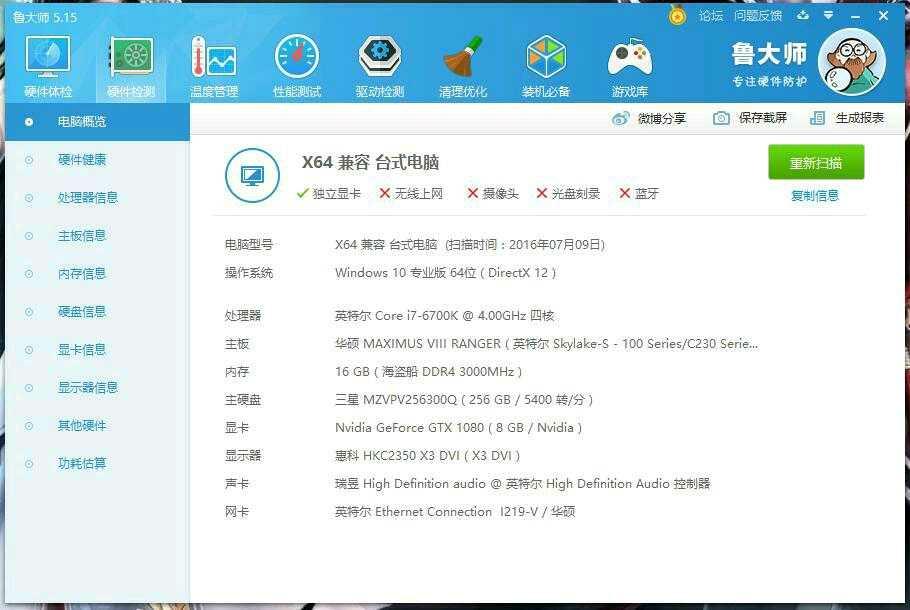Click heading X64 兼容 台式电脑
This screenshot has width=910, height=610.
(370, 163)
